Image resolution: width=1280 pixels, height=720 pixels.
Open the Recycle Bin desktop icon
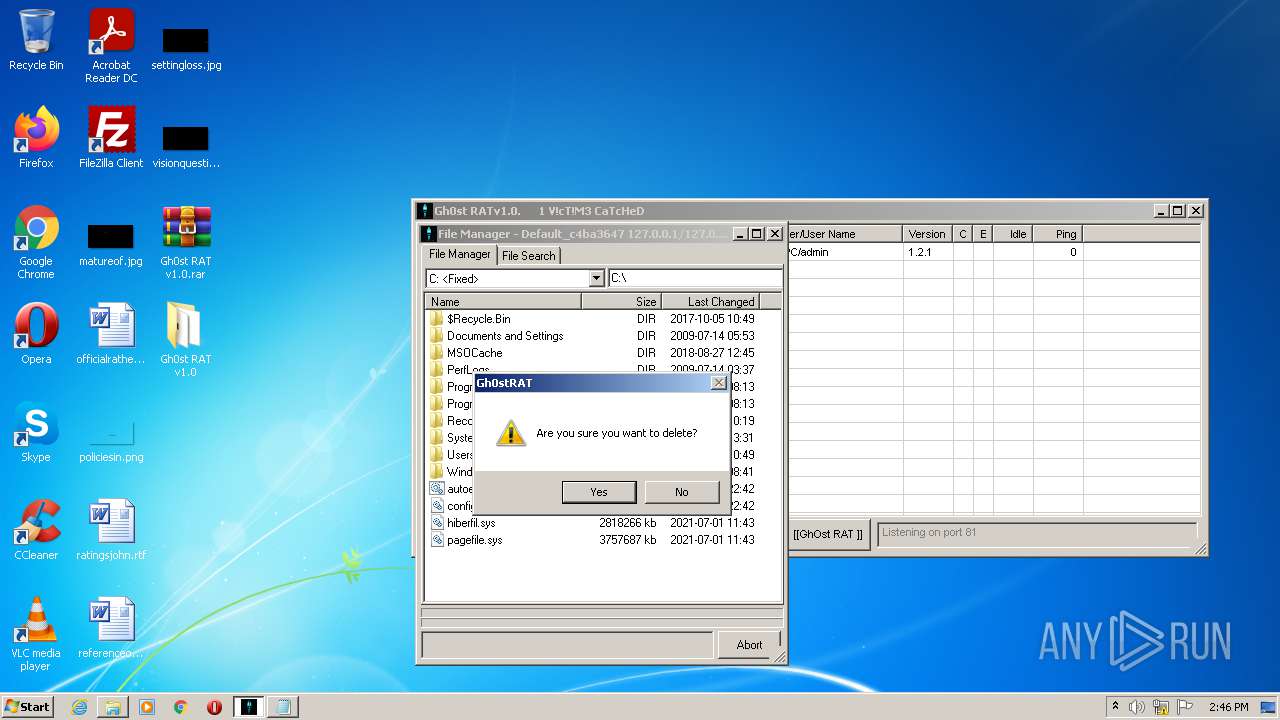[36, 41]
